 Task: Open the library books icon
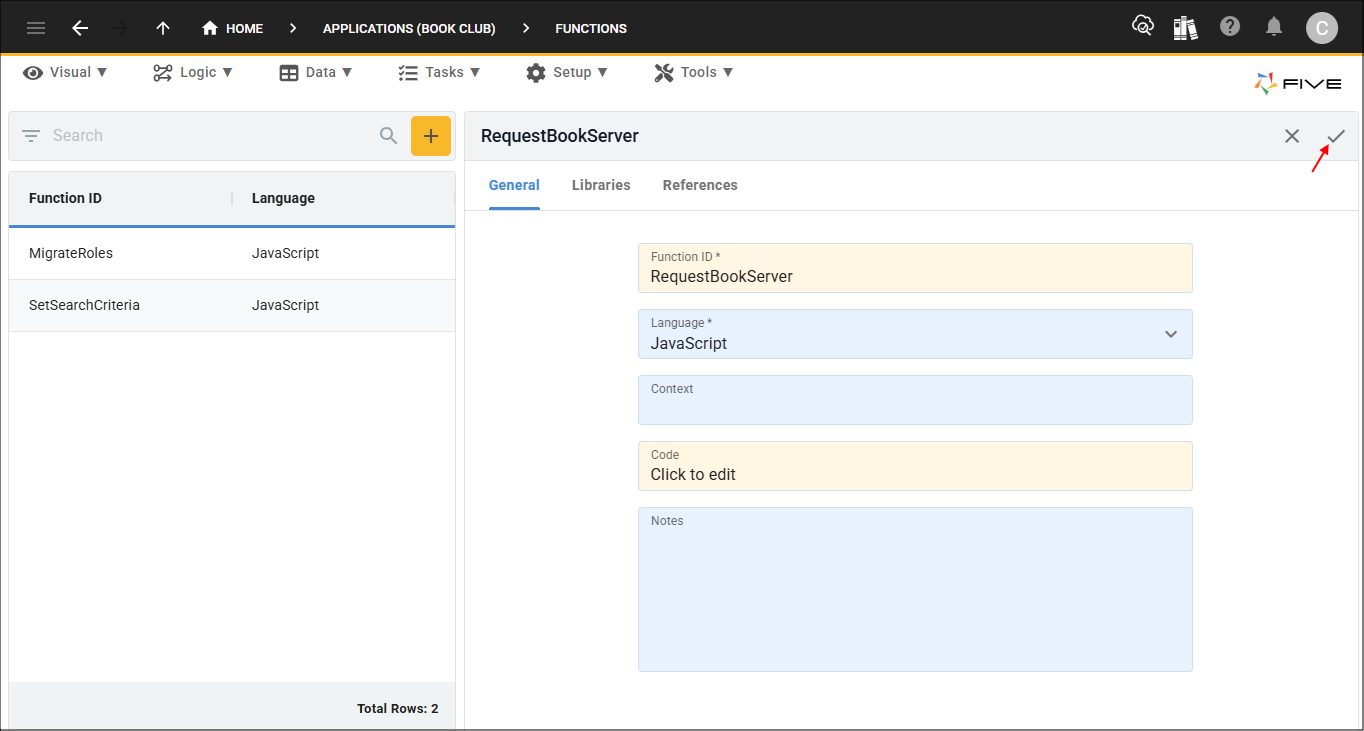1186,27
